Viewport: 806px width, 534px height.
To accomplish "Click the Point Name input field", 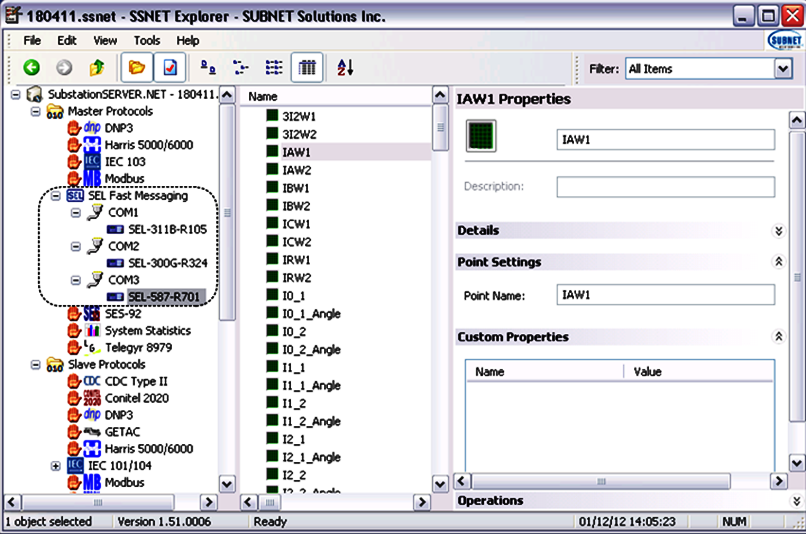I will (x=666, y=295).
